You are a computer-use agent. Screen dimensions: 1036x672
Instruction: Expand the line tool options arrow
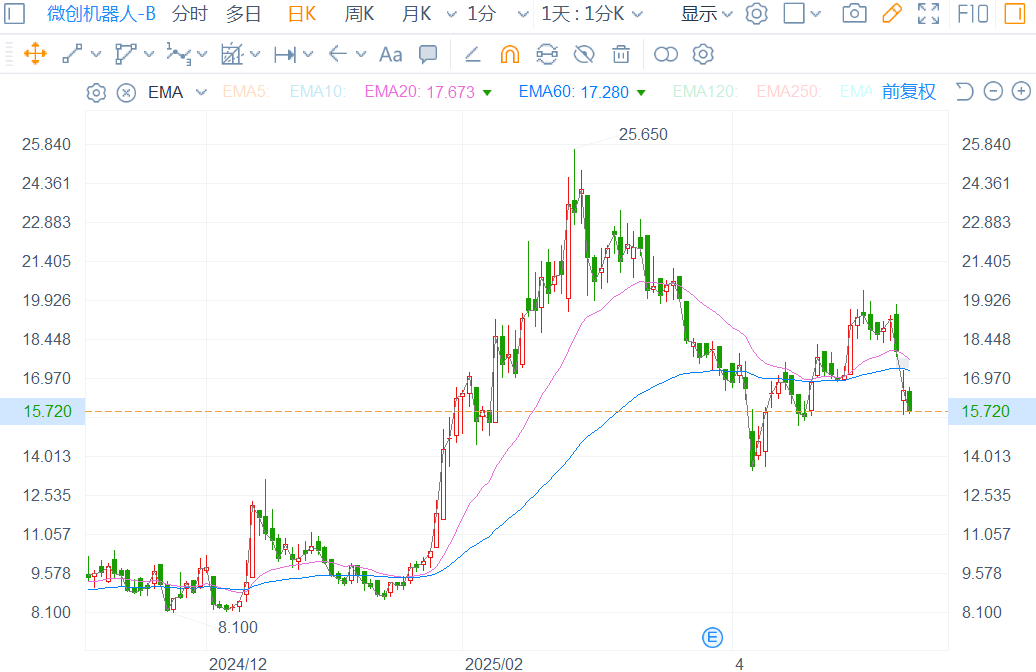click(96, 54)
